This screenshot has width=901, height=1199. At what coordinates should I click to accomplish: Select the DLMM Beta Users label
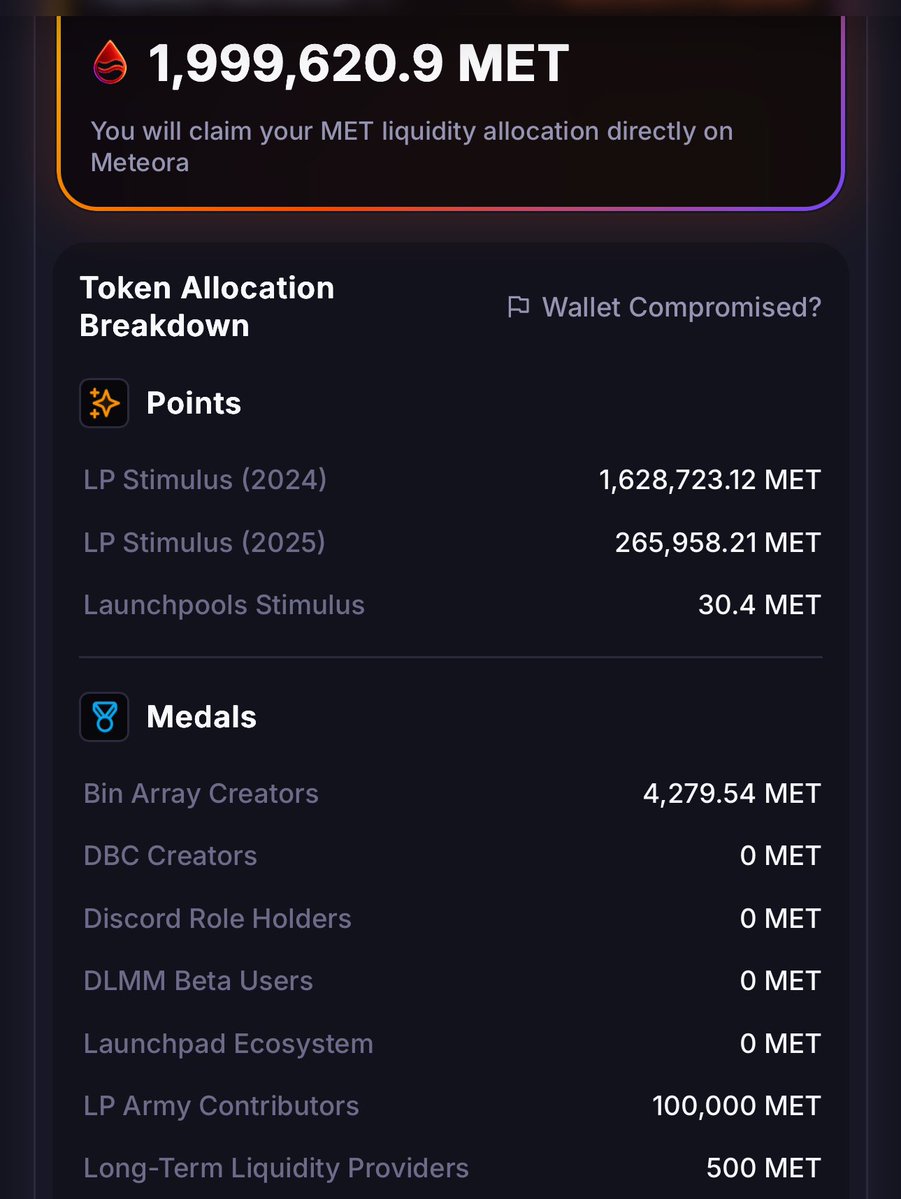coord(198,981)
